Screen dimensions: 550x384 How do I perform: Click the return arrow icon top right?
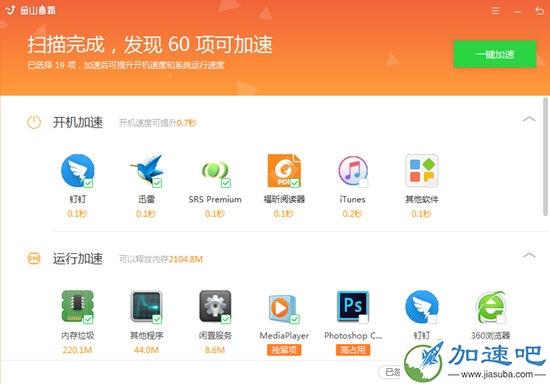point(539,11)
